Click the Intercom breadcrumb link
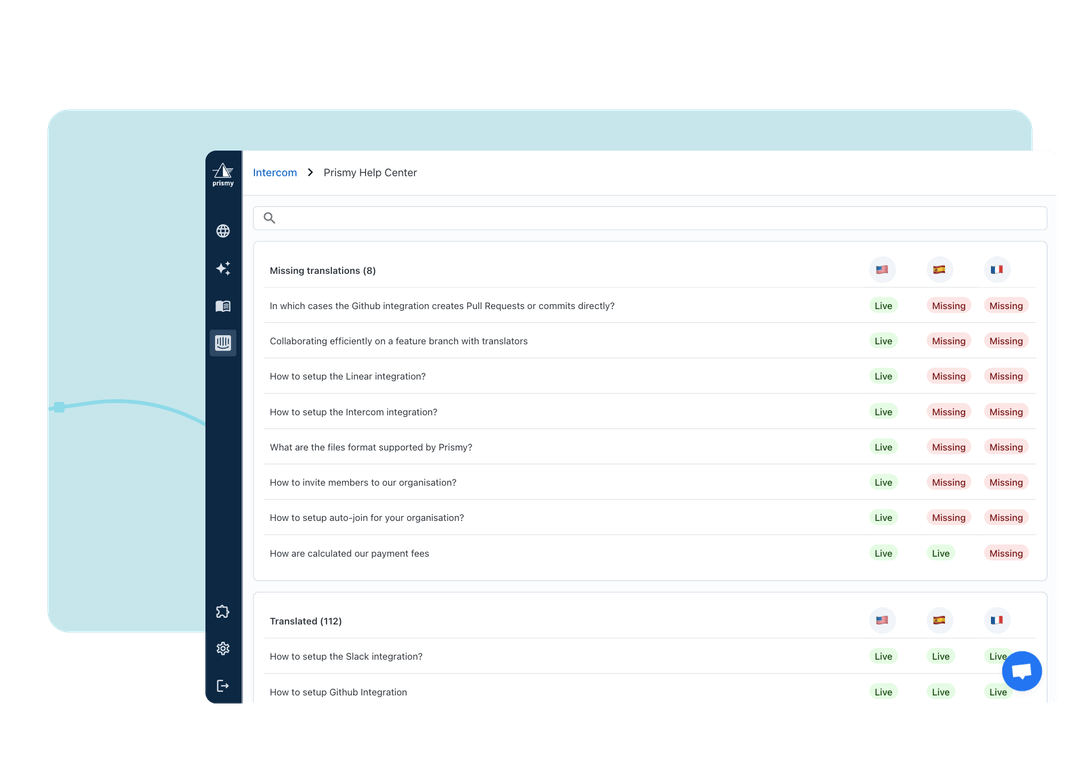Image resolution: width=1080 pixels, height=758 pixels. coord(275,173)
